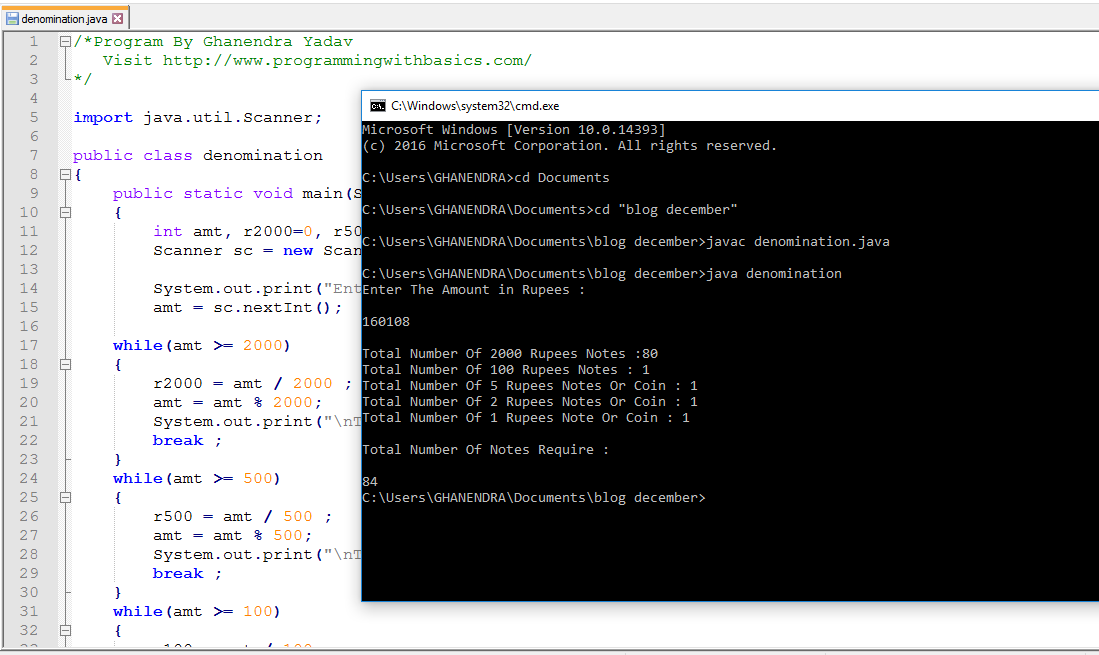Collapse the while 500 loop fold at line 25
The width and height of the screenshot is (1099, 655).
65,497
